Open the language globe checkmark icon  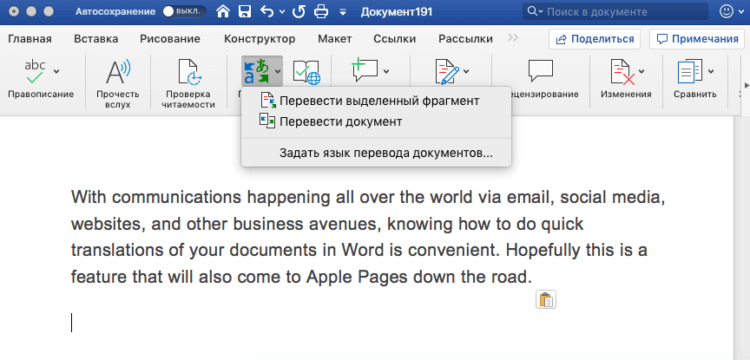[306, 73]
